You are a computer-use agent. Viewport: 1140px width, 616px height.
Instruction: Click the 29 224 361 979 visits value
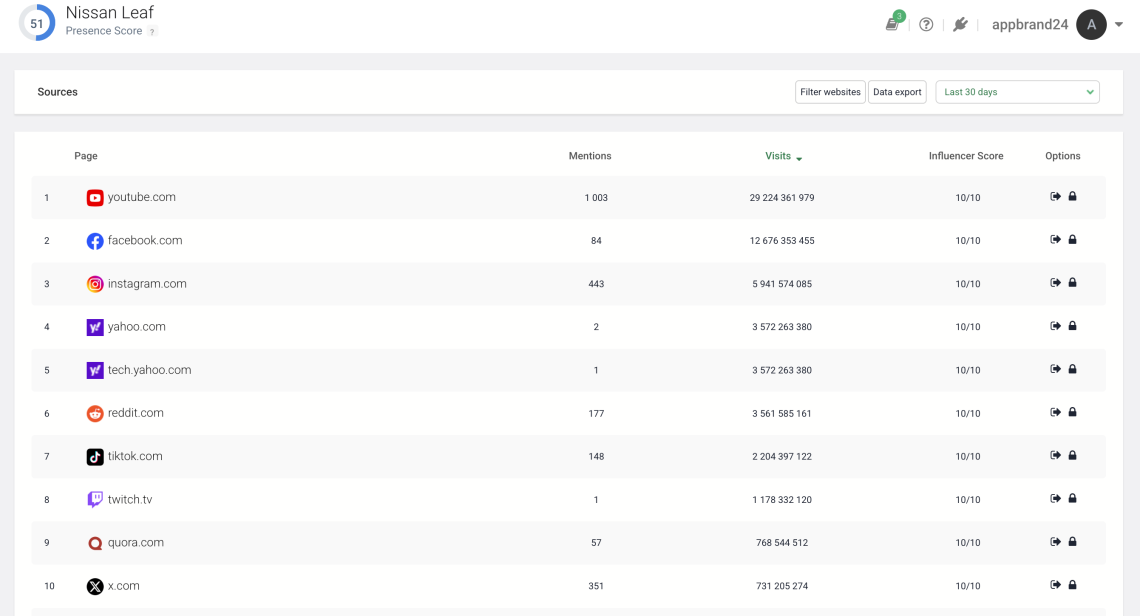(x=782, y=198)
